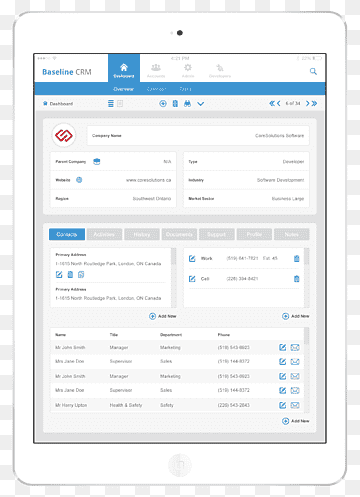Screen dimensions: 360x497
Task: Jump to the first record
Action: [x=272, y=103]
